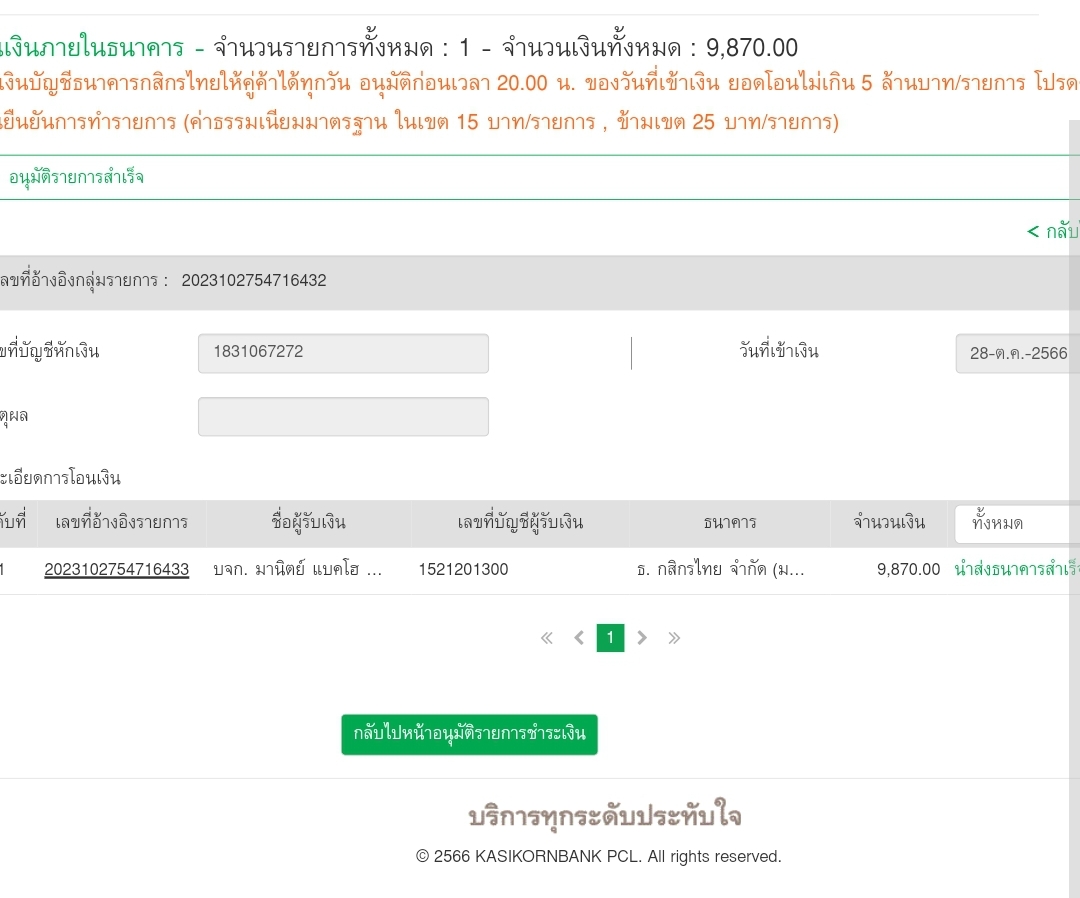The width and height of the screenshot is (1080, 898).
Task: Click the จำนวนเงิน column header
Action: [x=888, y=522]
